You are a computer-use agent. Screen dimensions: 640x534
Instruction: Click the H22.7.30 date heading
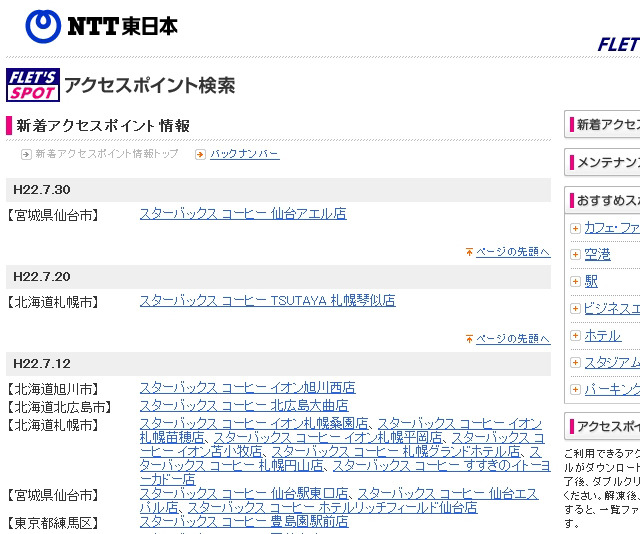[42, 190]
